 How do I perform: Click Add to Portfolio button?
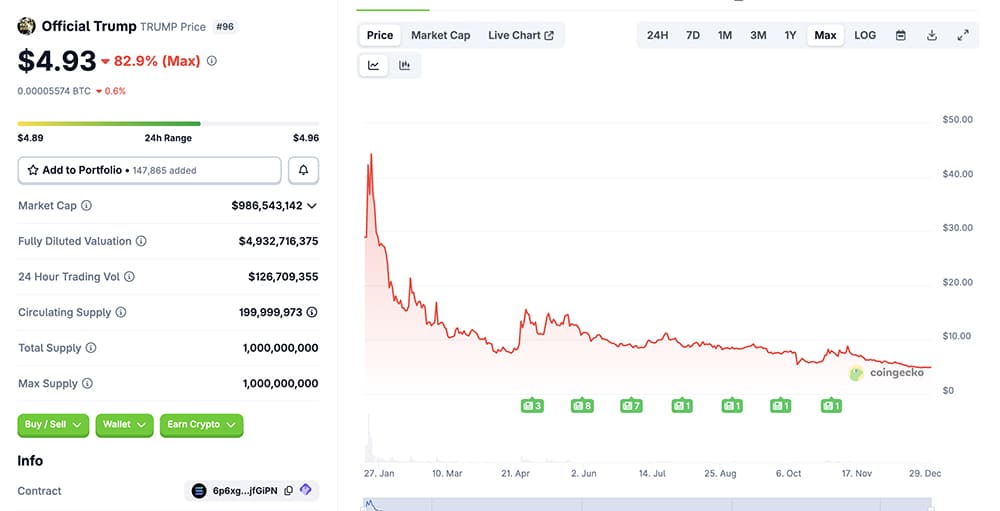click(x=149, y=170)
